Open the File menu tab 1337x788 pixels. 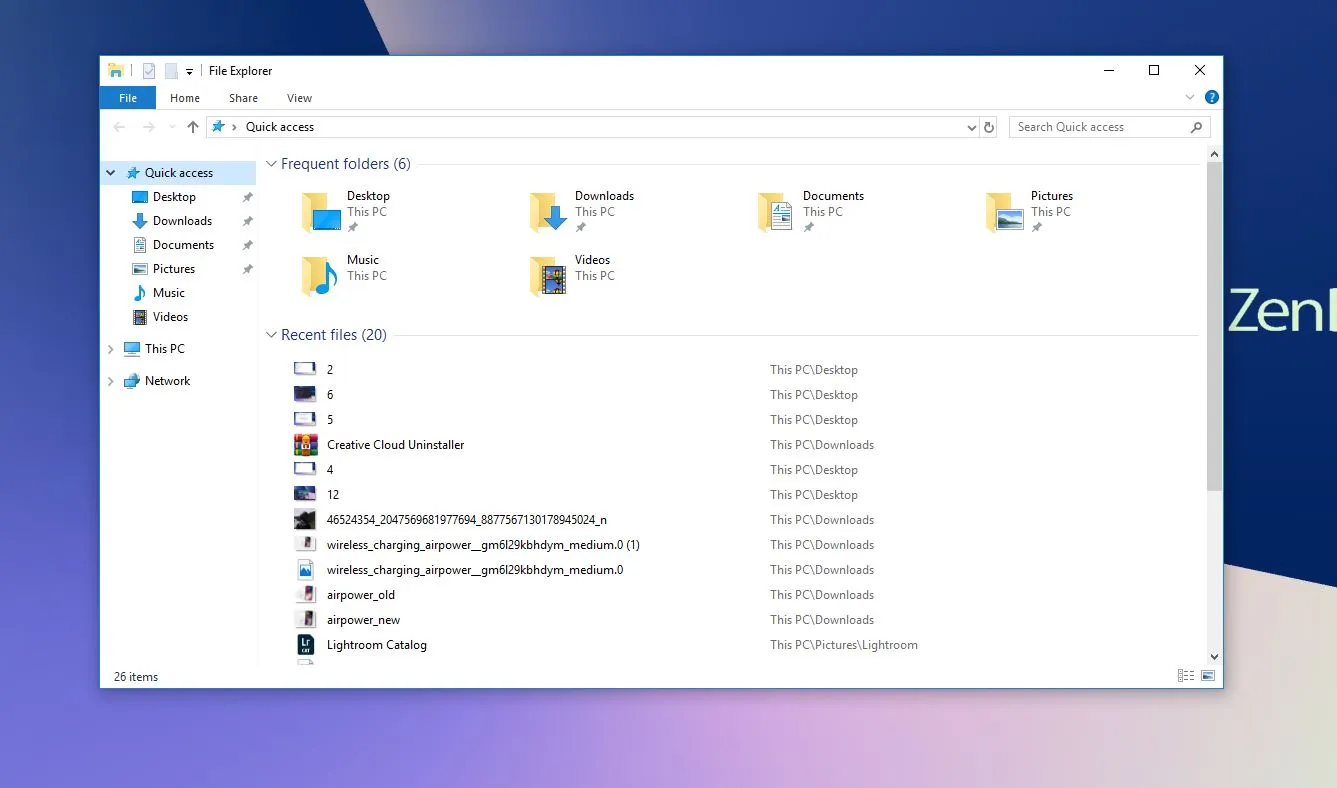(128, 98)
